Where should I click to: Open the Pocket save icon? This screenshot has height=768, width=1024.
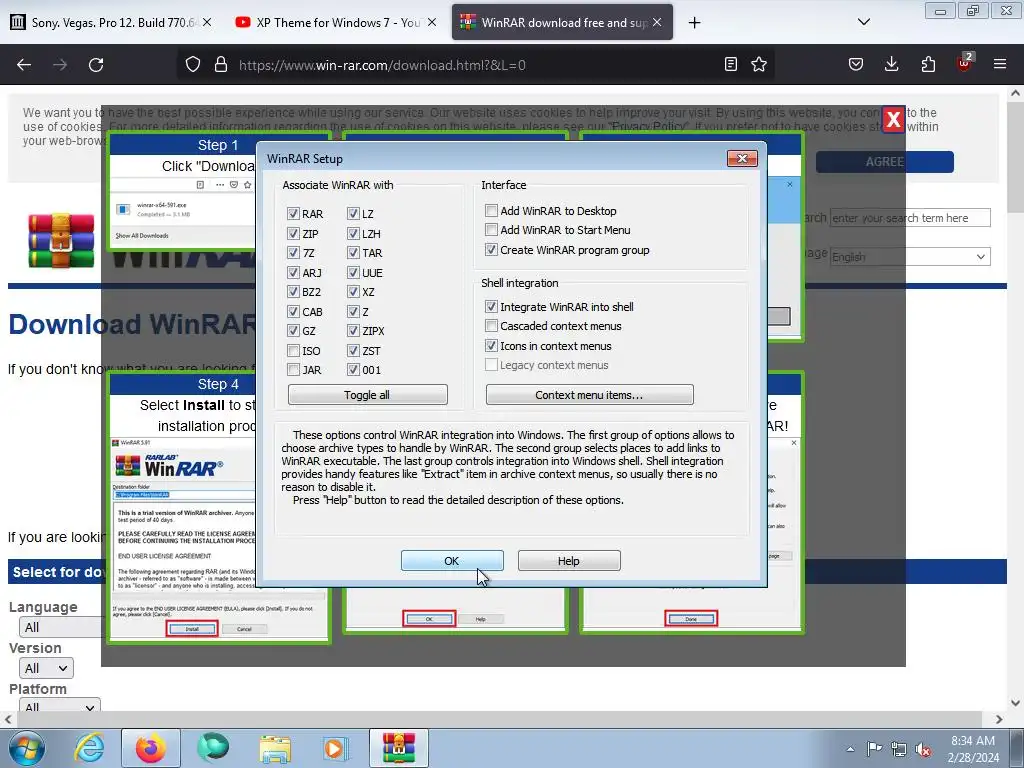point(856,64)
